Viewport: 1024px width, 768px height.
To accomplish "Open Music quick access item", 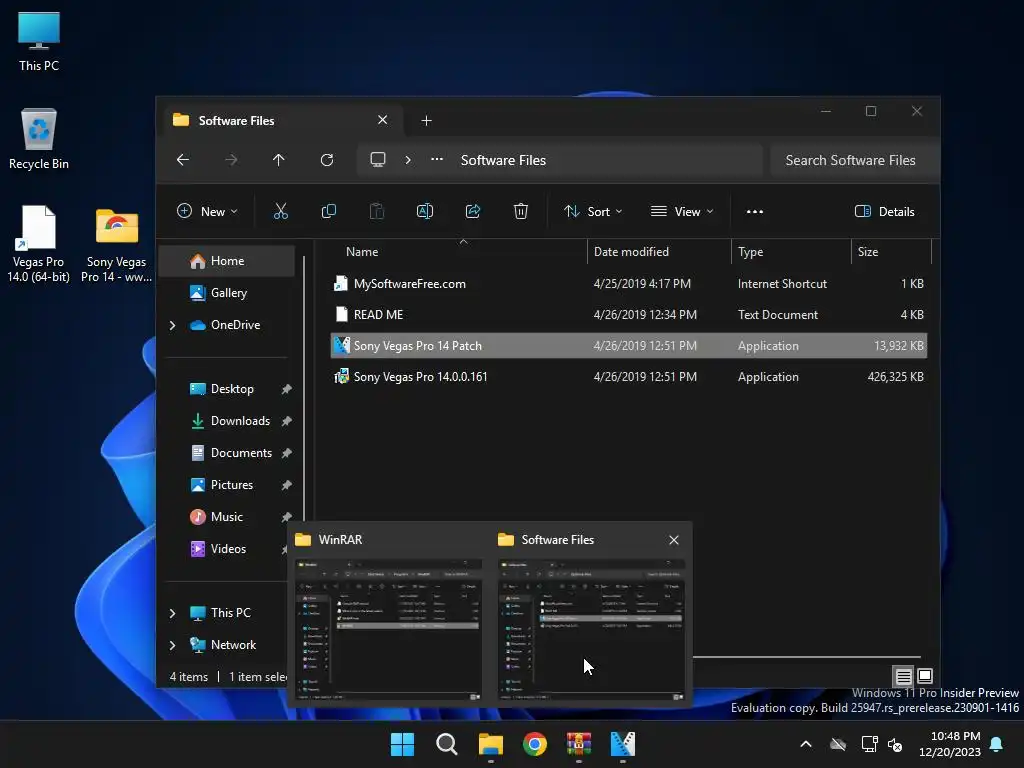I will [x=227, y=517].
